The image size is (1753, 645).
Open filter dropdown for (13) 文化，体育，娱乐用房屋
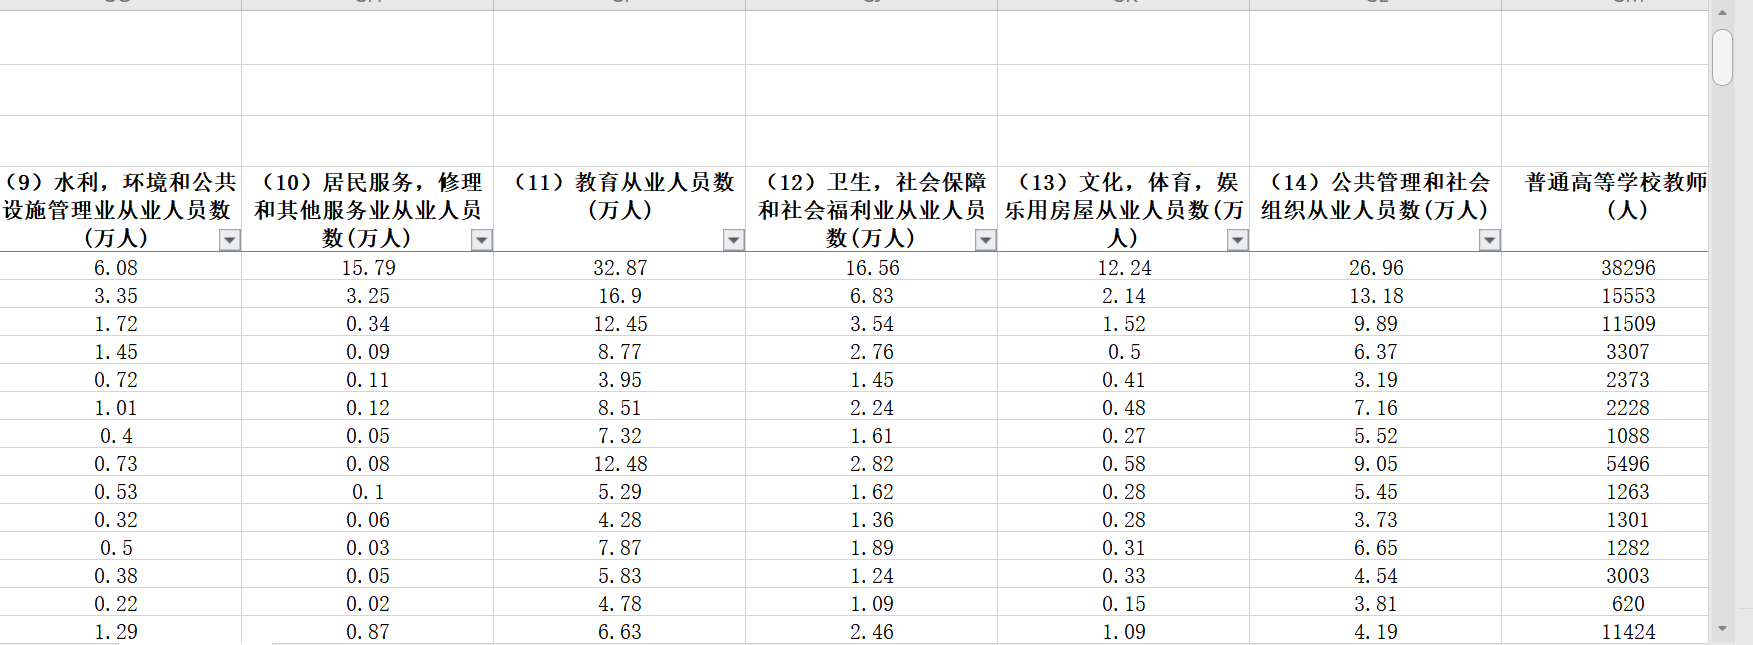point(1238,240)
